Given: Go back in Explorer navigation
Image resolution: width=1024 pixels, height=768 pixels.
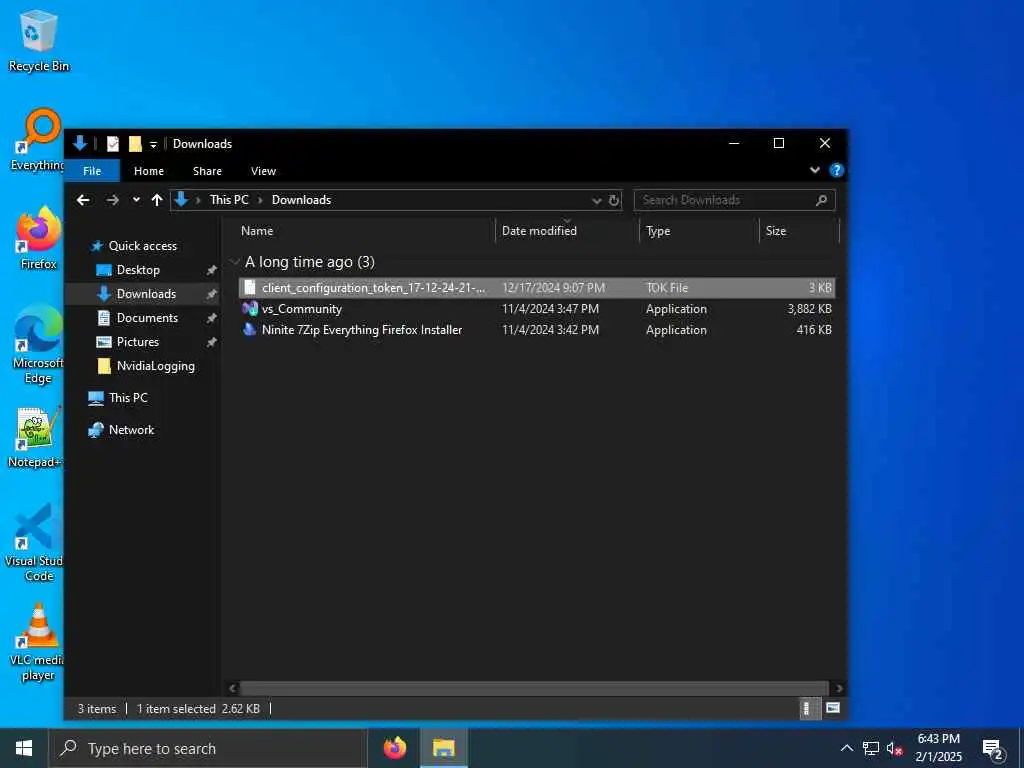Looking at the screenshot, I should click(x=83, y=200).
